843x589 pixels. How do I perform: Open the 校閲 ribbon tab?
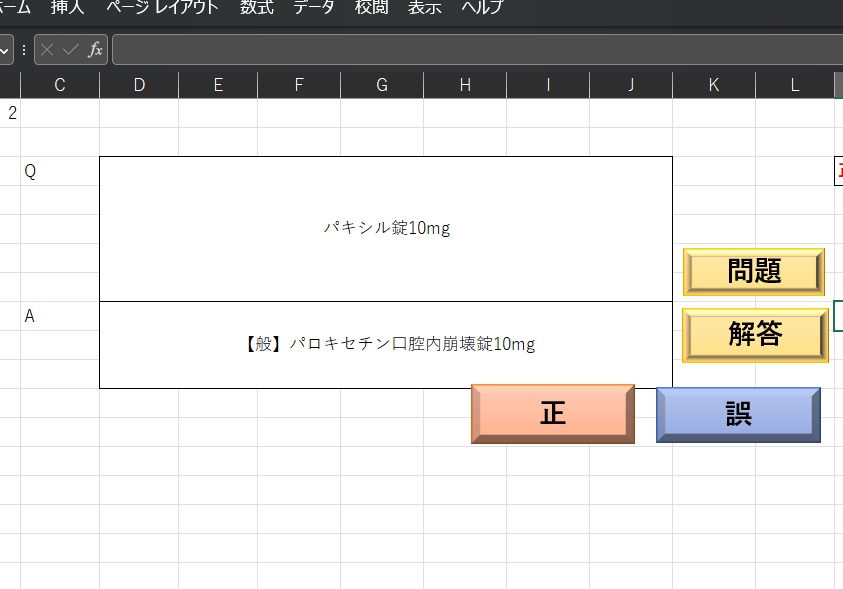pos(371,7)
